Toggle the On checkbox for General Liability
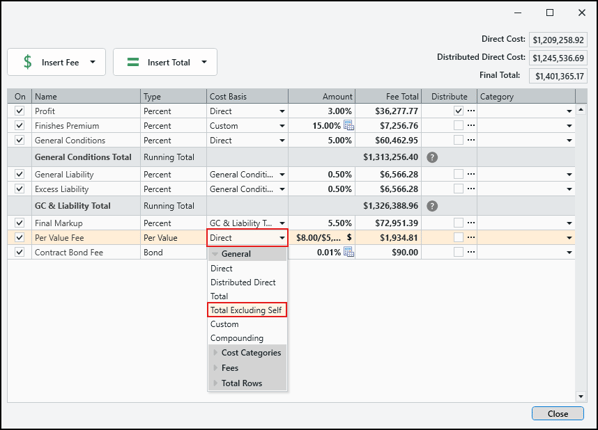Screen dimensions: 598x430 [x=19, y=174]
